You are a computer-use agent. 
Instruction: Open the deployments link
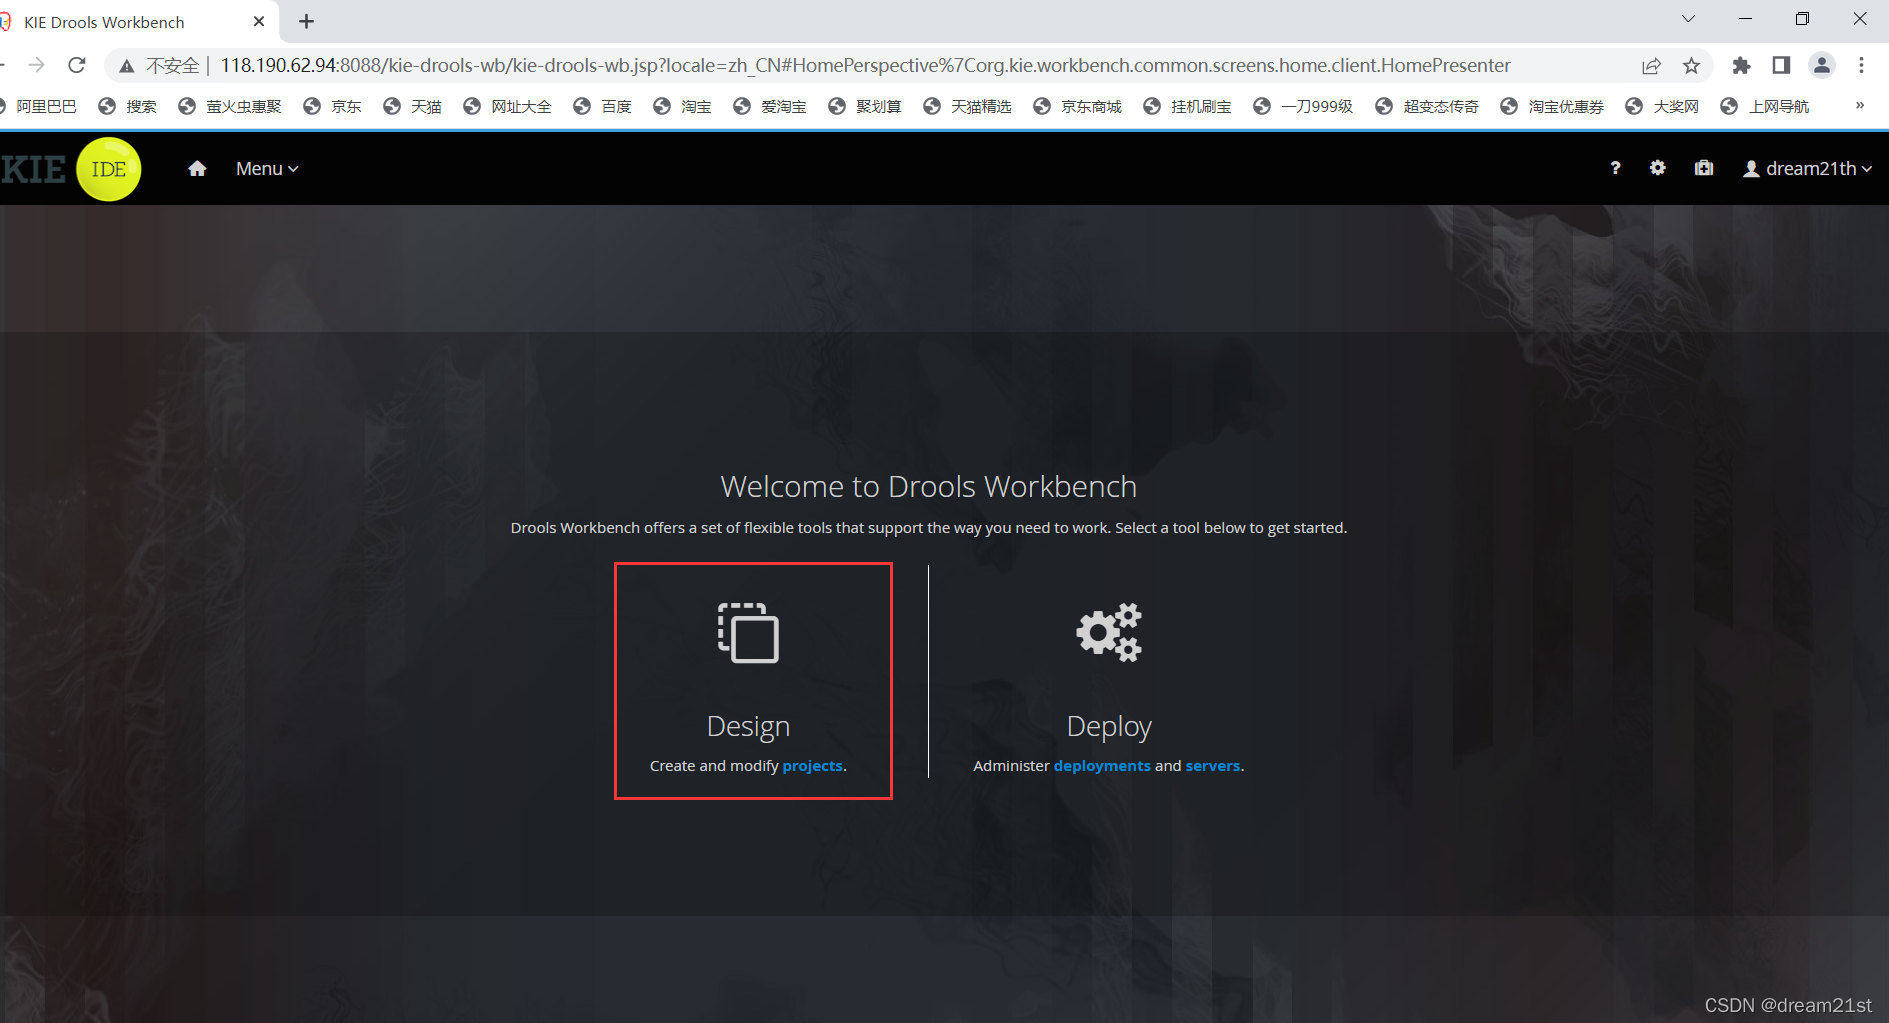click(x=1102, y=765)
